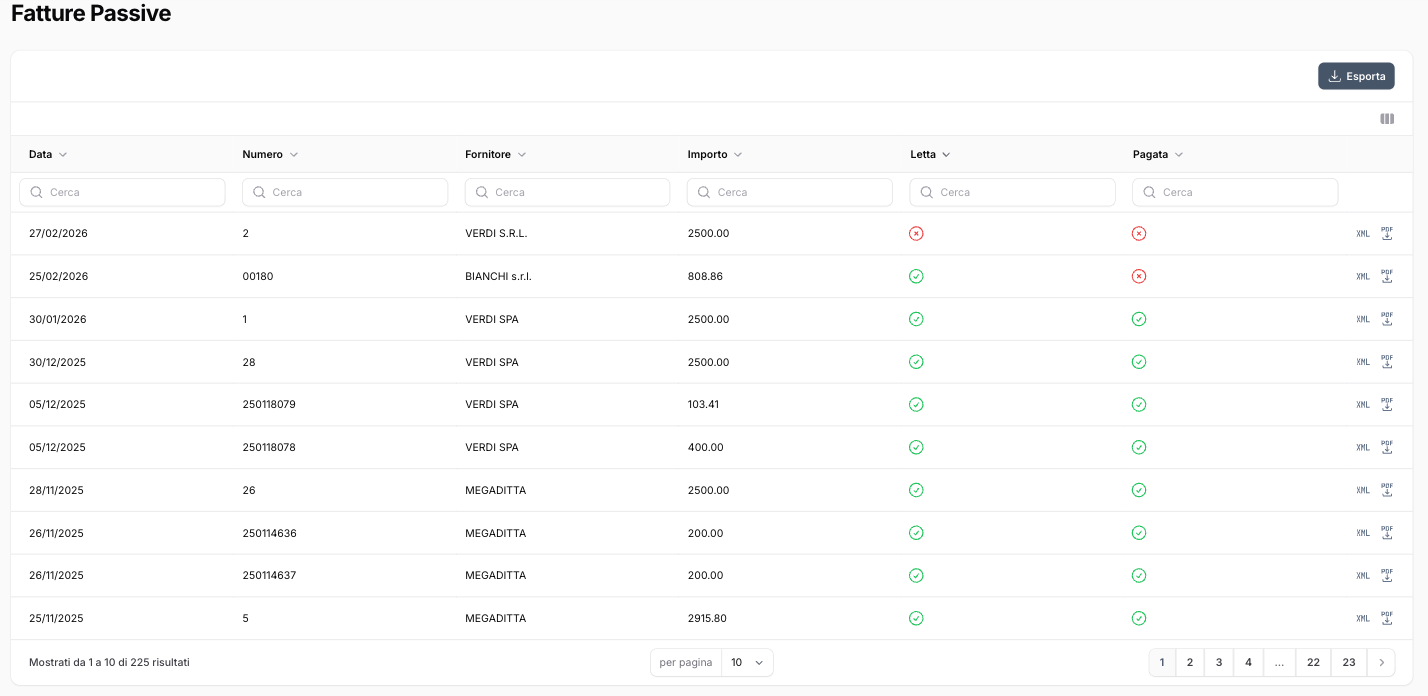Image resolution: width=1428 pixels, height=696 pixels.
Task: Open the per pagina rows dropdown
Action: click(747, 662)
